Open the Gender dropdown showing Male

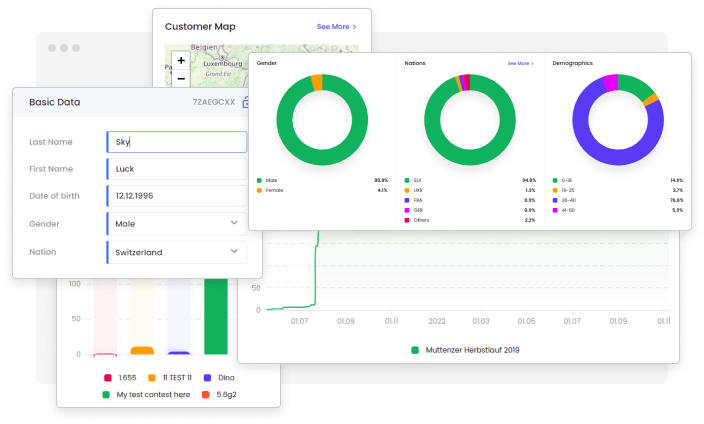point(176,223)
